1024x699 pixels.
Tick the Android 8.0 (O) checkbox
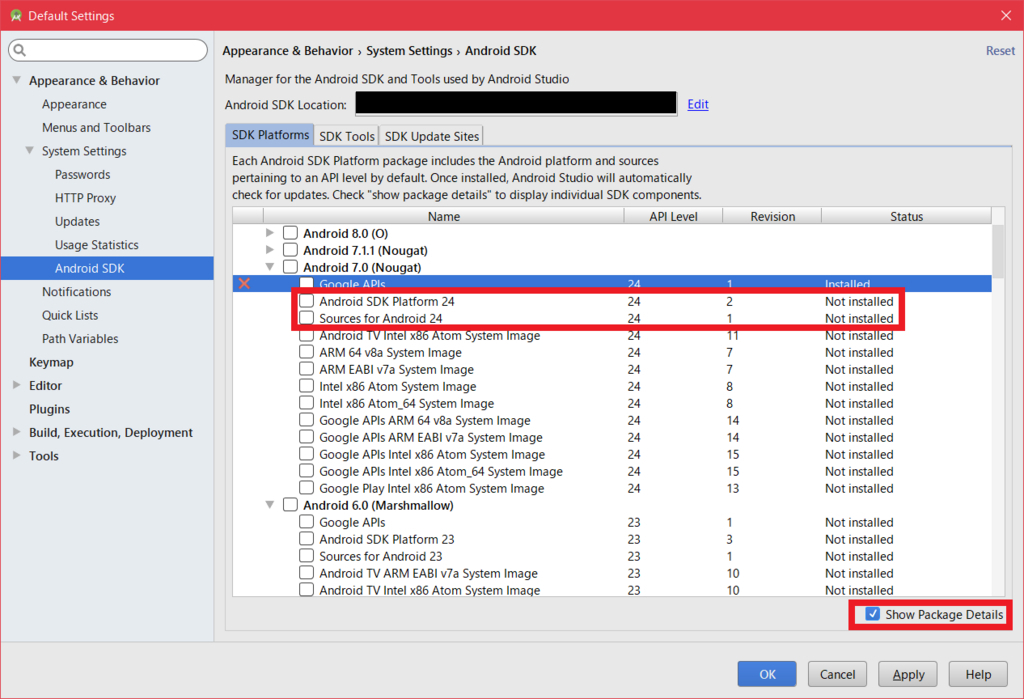pyautogui.click(x=291, y=233)
